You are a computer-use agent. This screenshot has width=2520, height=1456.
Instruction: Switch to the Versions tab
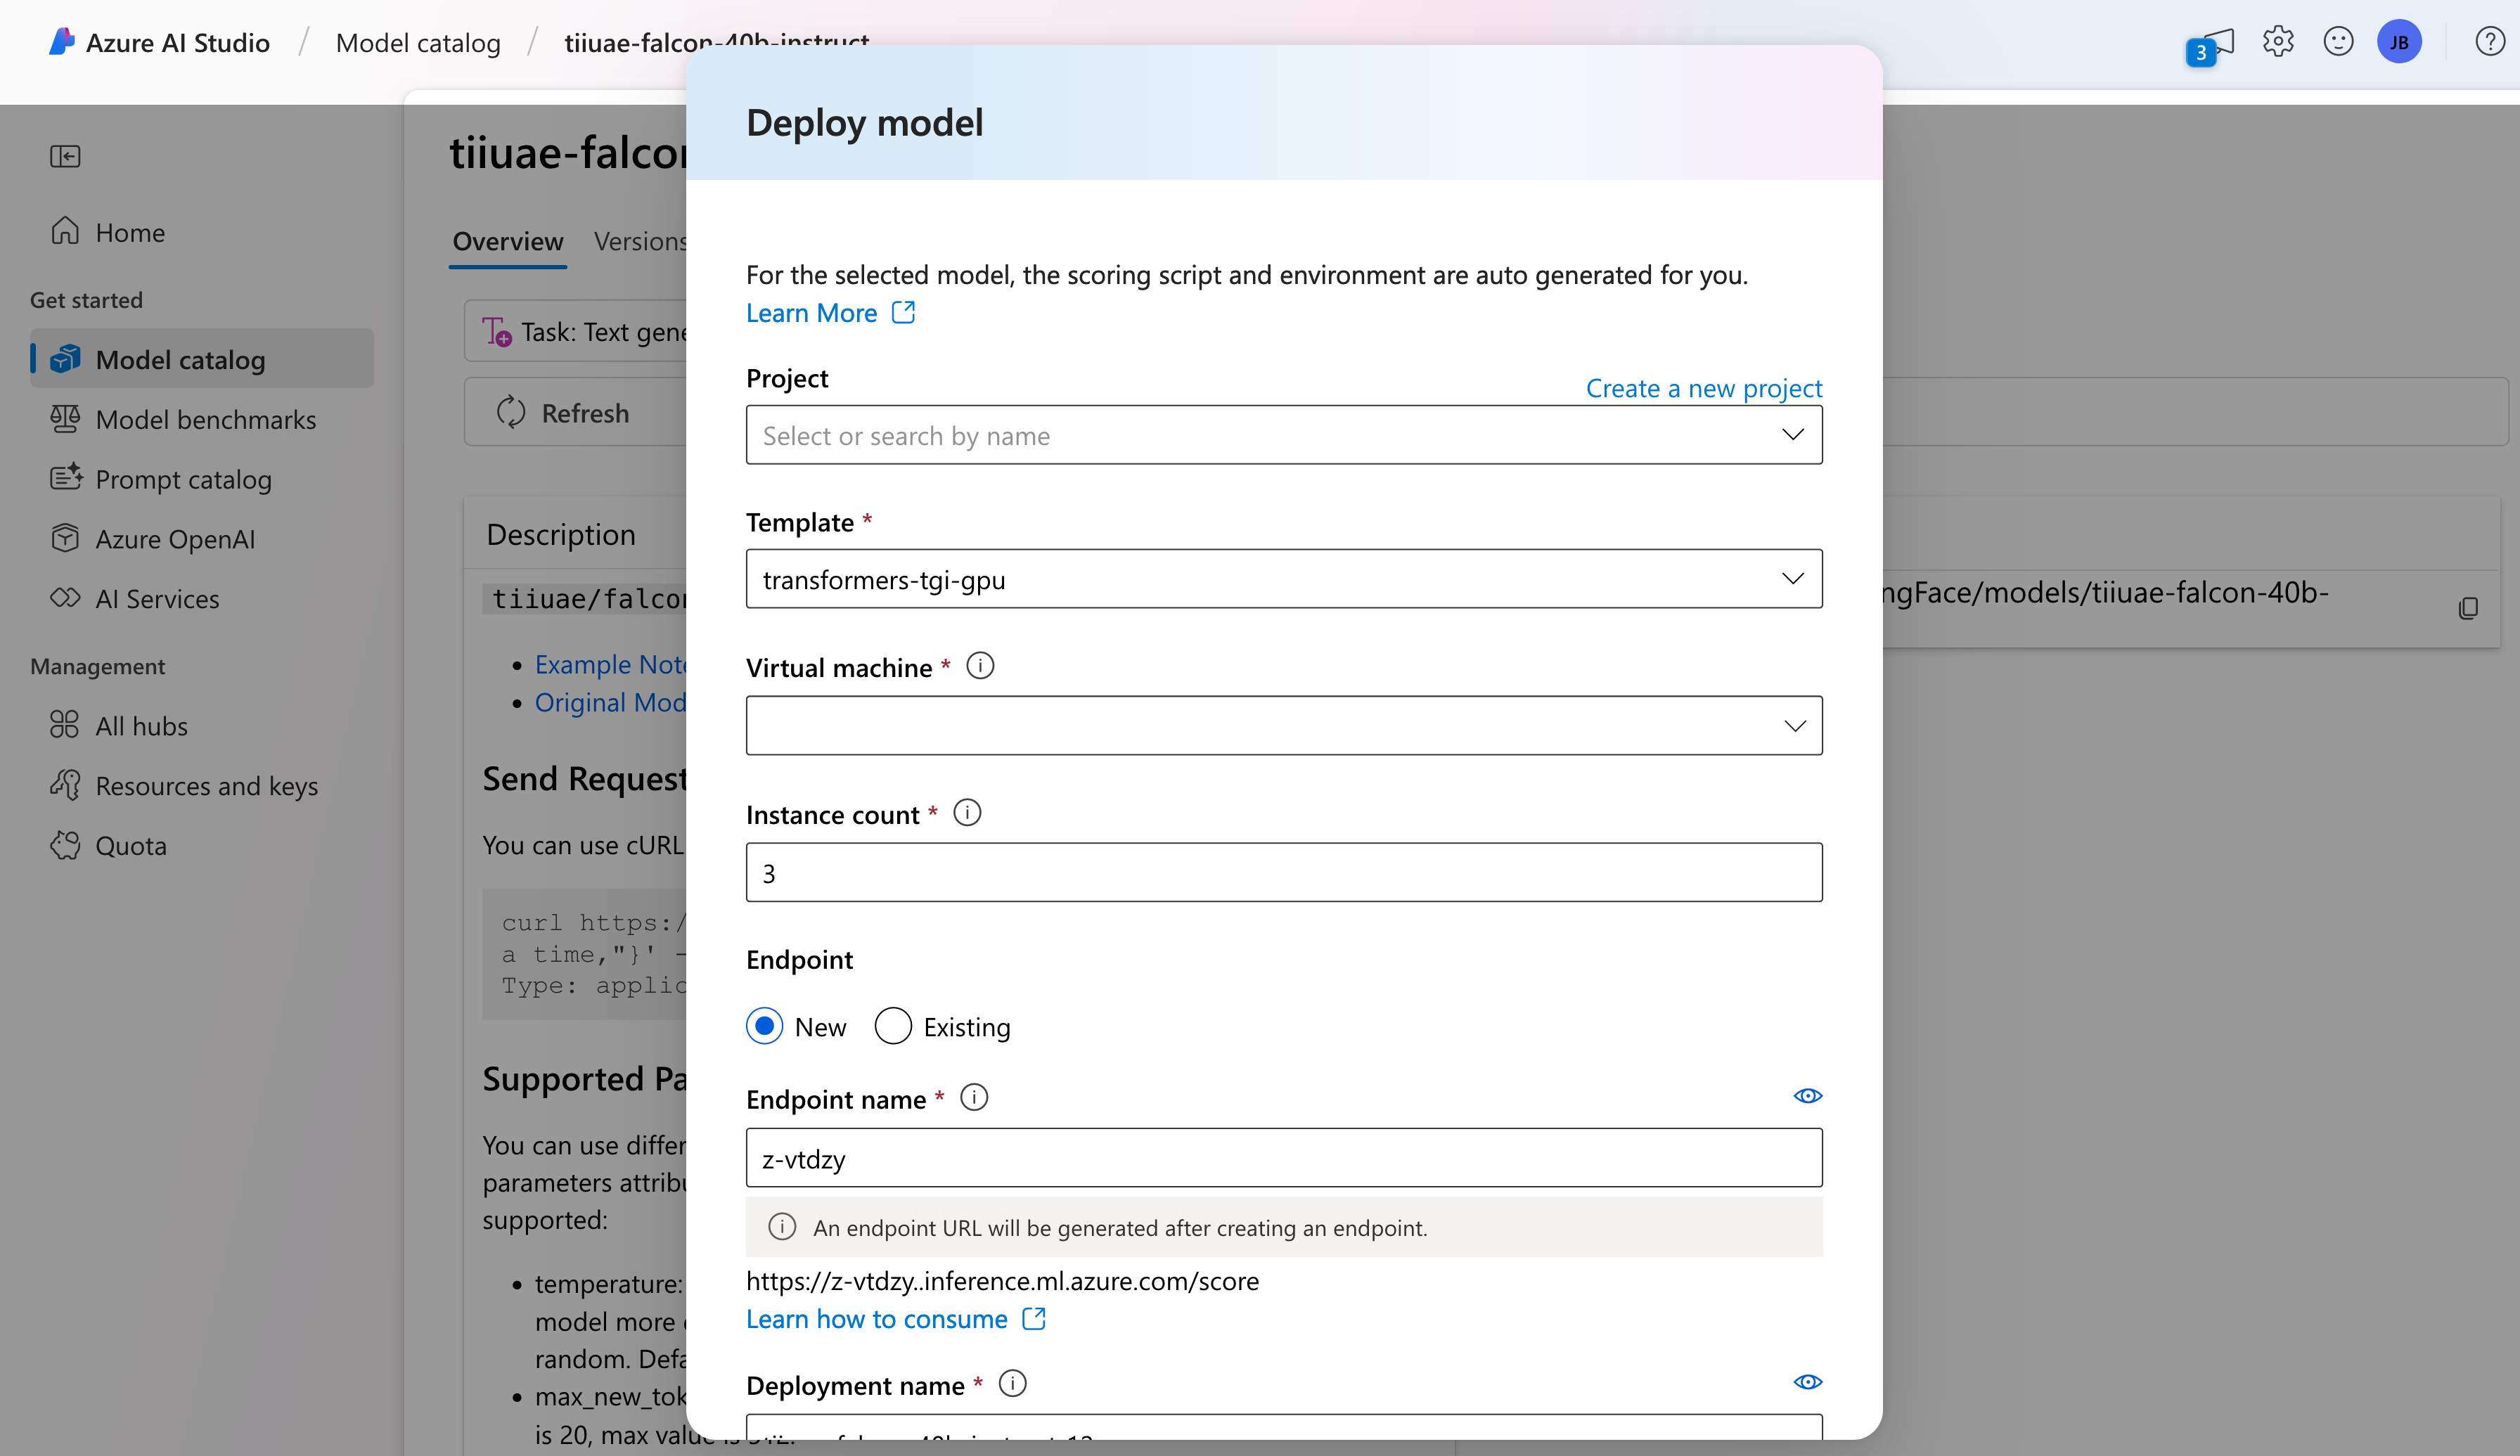(x=640, y=241)
